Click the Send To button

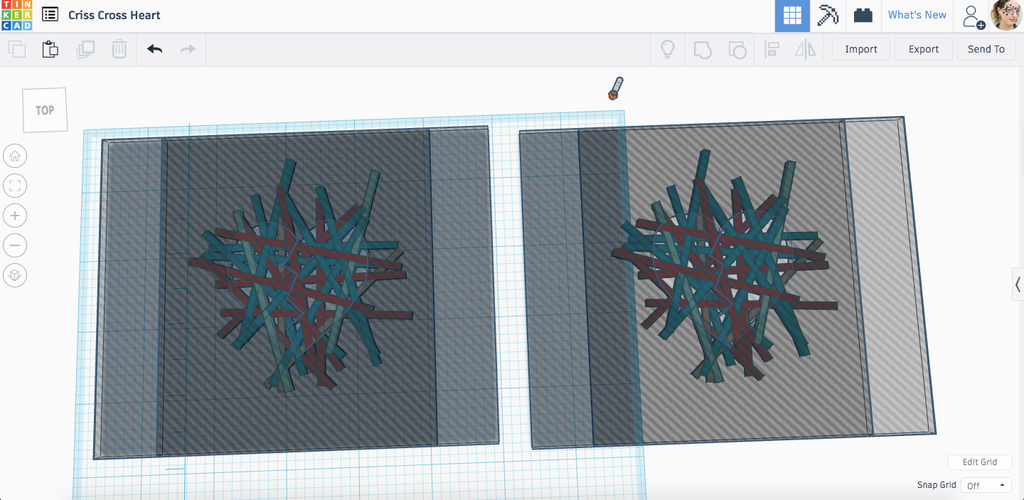pyautogui.click(x=986, y=49)
